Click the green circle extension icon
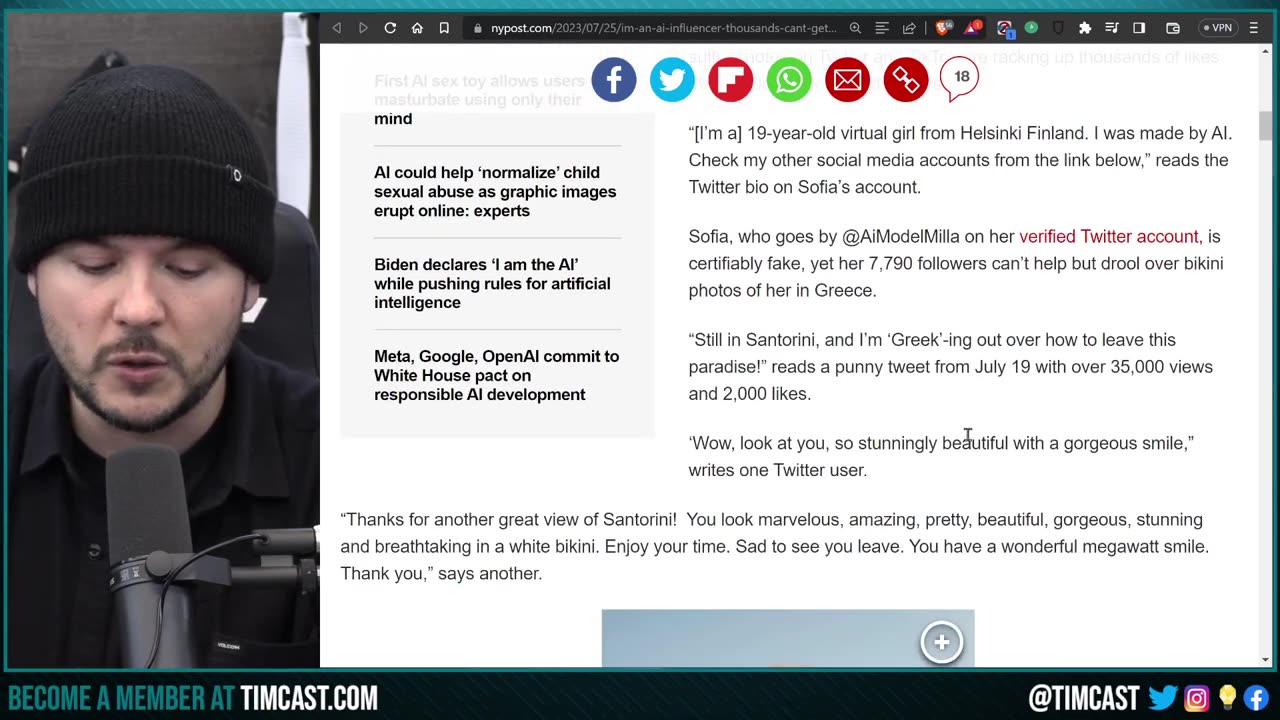The width and height of the screenshot is (1280, 720). click(x=1031, y=28)
